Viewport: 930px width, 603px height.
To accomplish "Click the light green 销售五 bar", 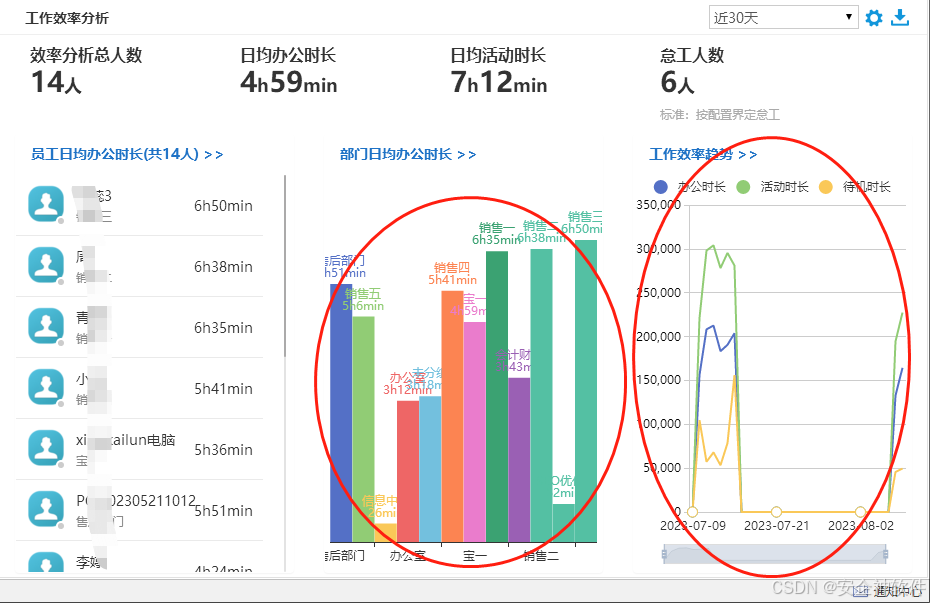I will pos(363,429).
